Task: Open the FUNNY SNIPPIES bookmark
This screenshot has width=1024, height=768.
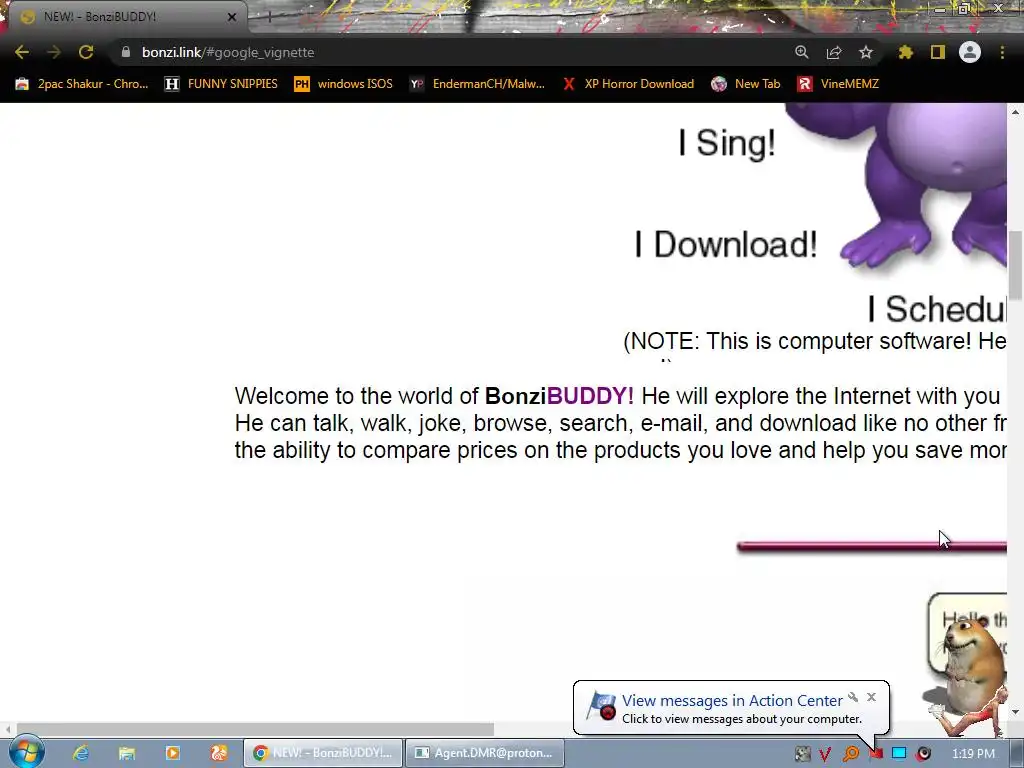Action: pyautogui.click(x=221, y=84)
